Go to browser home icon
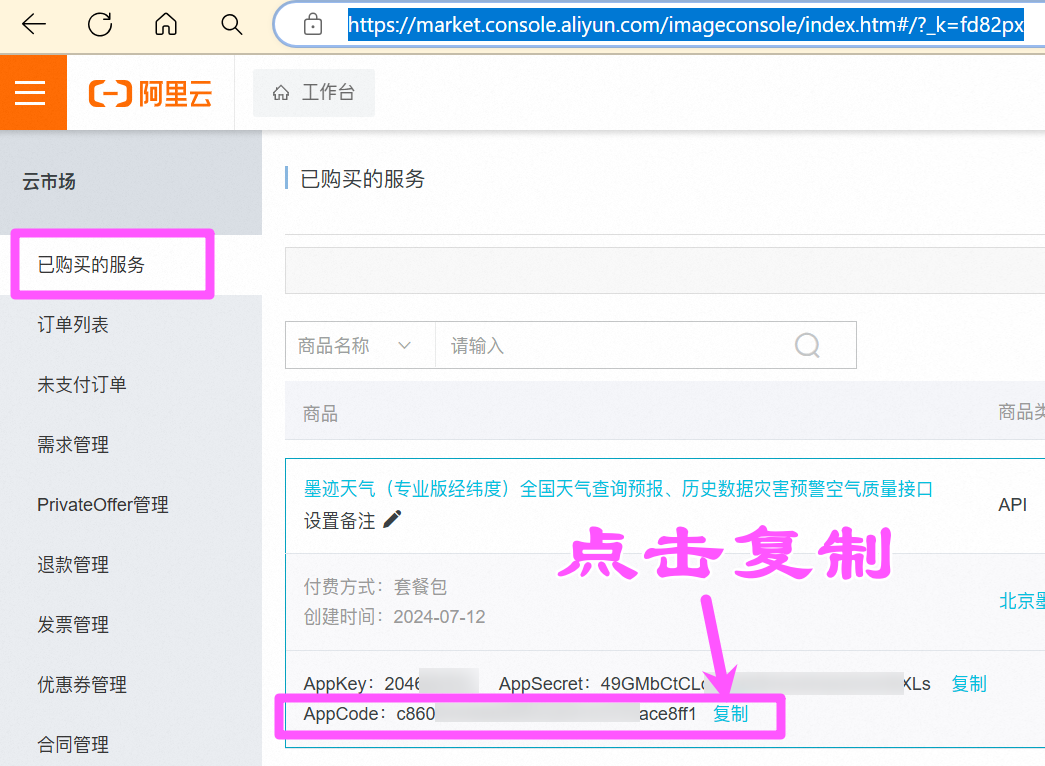Screen dimensions: 1045x766 click(x=166, y=25)
